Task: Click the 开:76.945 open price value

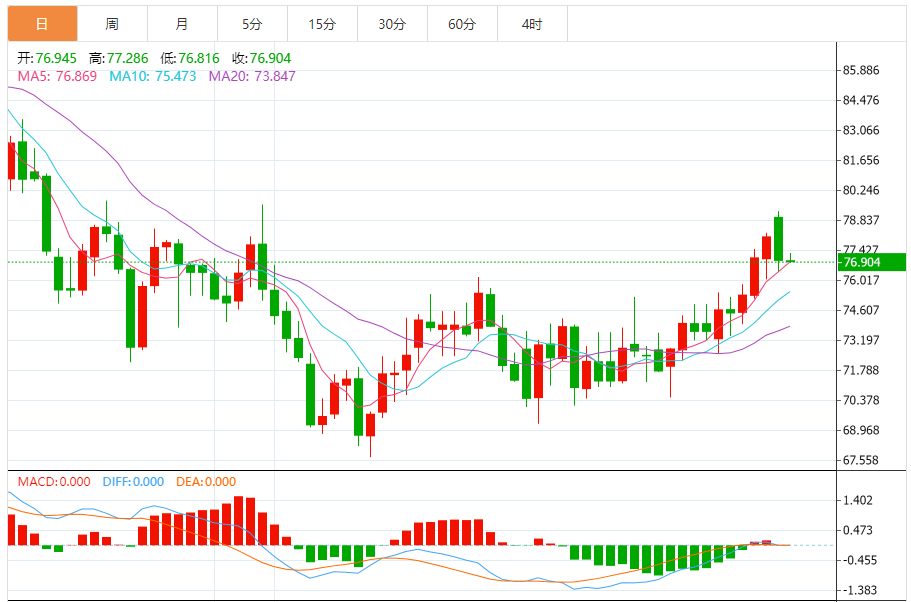Action: point(47,58)
